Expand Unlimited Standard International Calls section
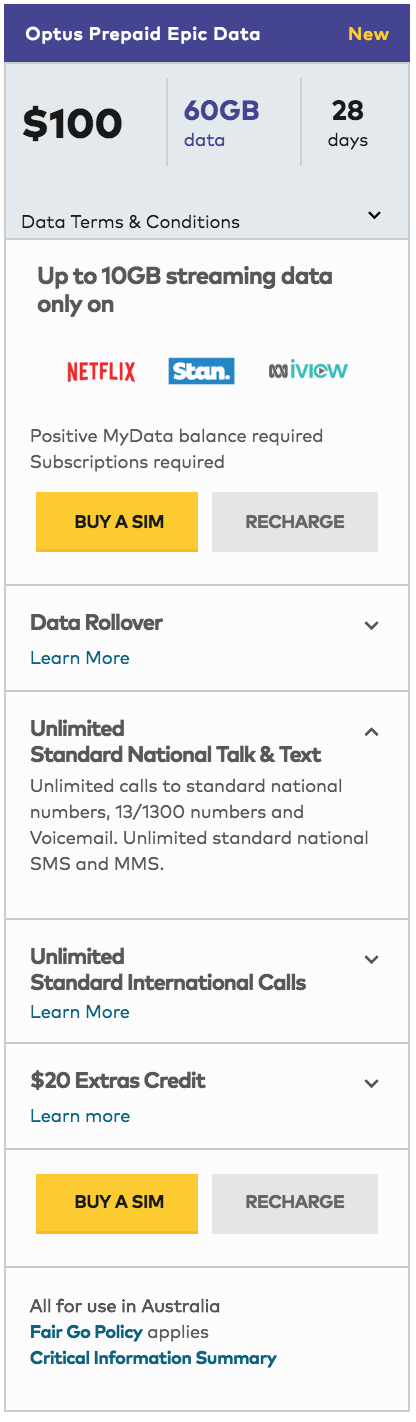The width and height of the screenshot is (416, 1422). 372,959
